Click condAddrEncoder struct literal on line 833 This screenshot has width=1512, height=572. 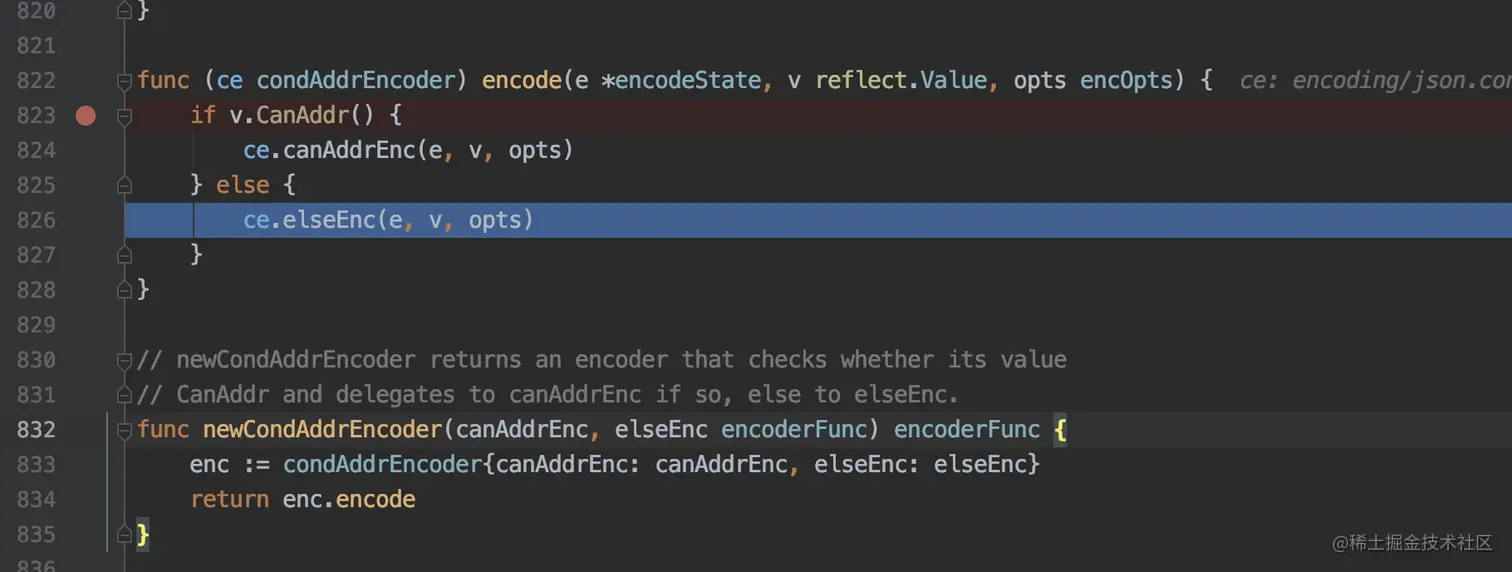[x=382, y=464]
